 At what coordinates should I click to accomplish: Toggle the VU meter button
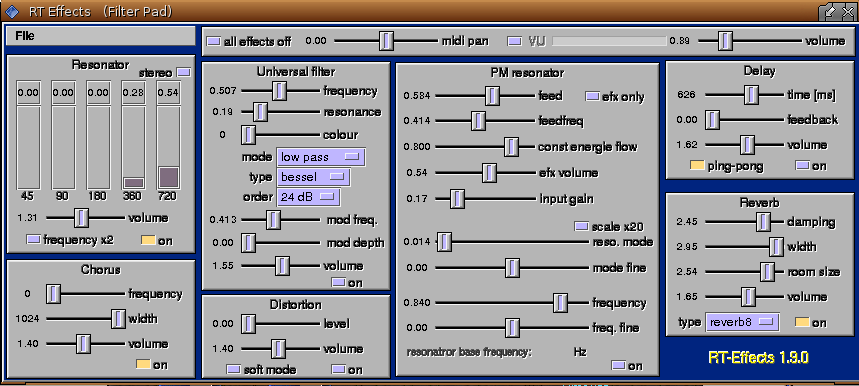click(x=515, y=41)
